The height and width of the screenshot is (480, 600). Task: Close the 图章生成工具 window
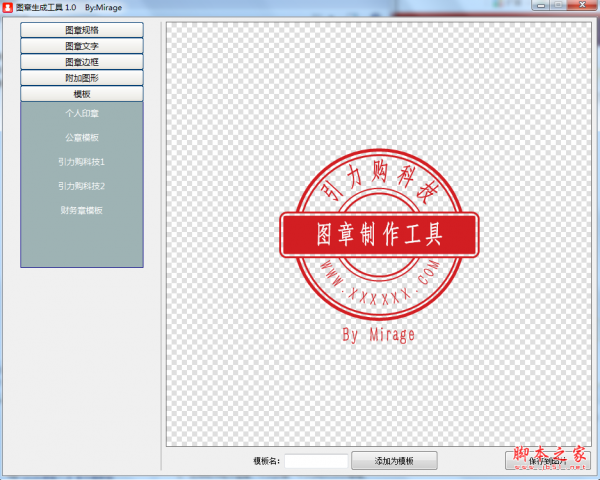pos(580,6)
